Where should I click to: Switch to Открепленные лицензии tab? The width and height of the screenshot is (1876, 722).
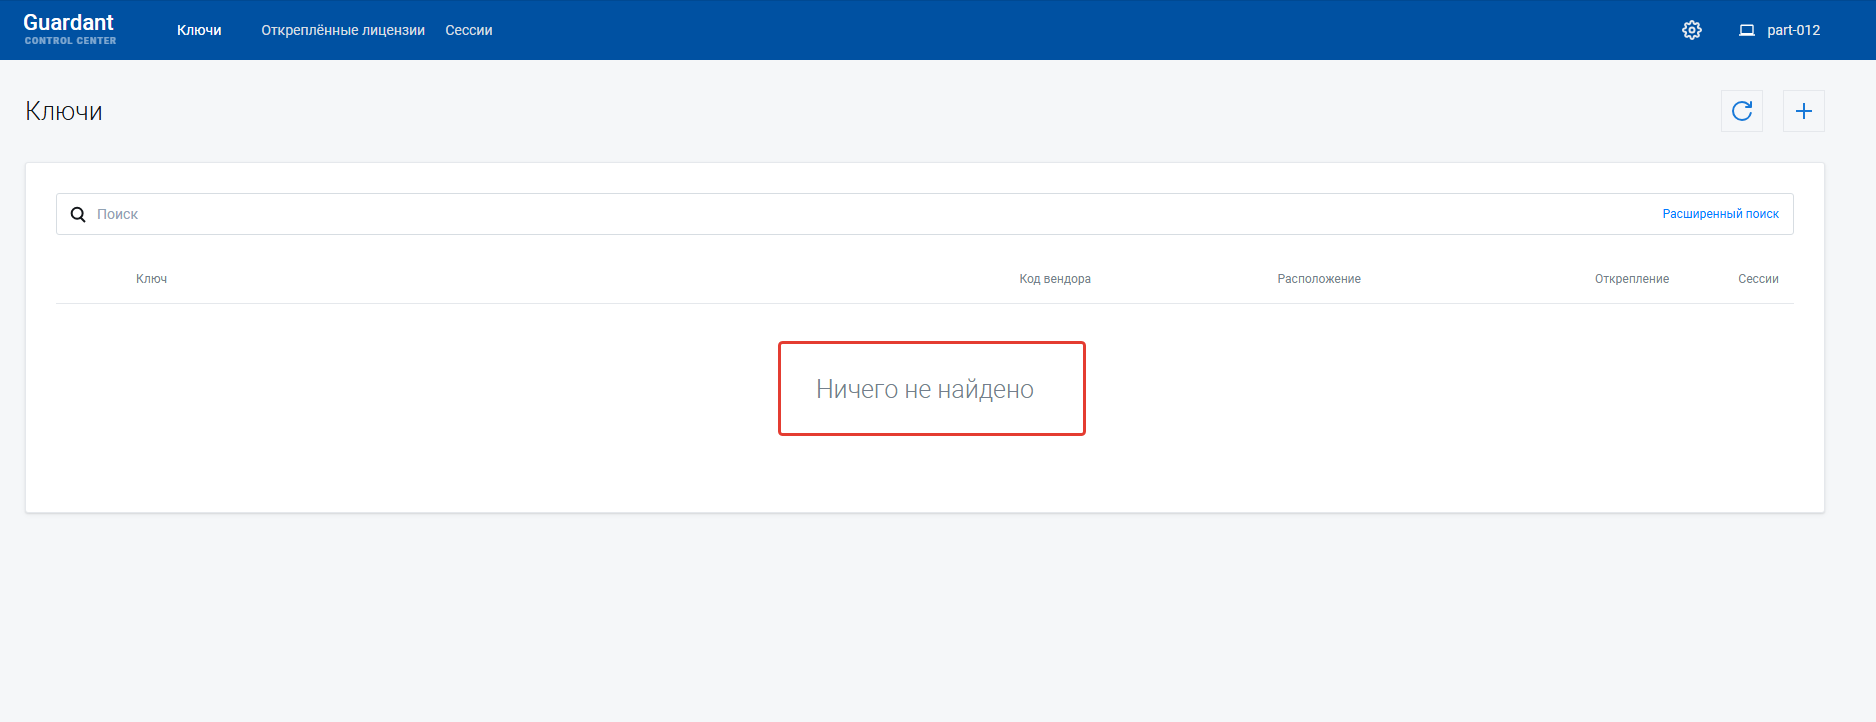pos(343,30)
